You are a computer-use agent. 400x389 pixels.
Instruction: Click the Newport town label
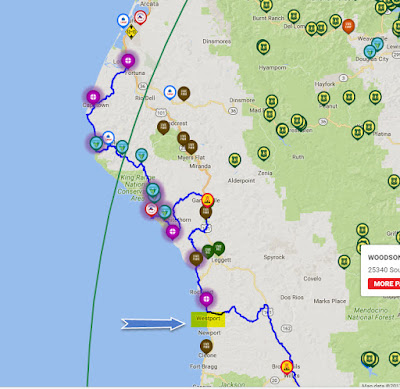point(209,333)
